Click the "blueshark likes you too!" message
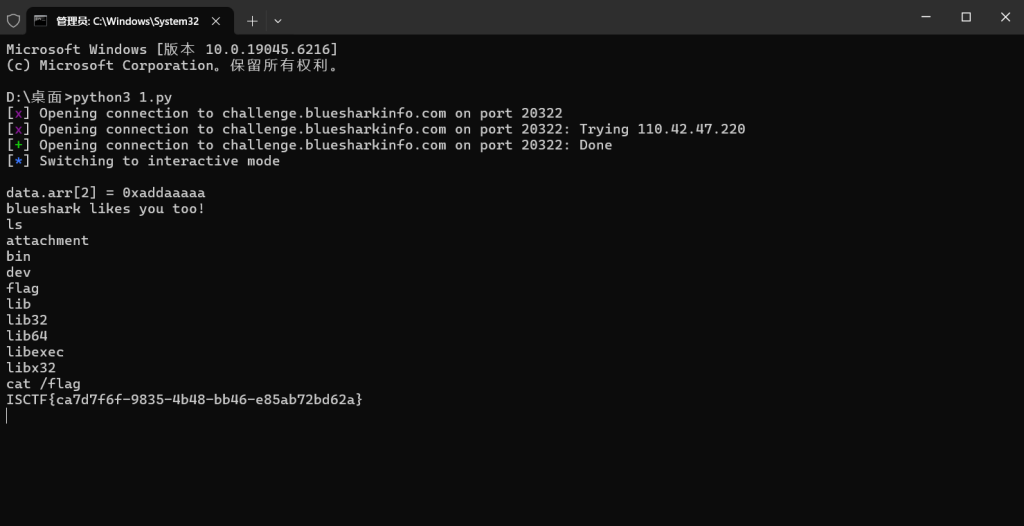Image resolution: width=1024 pixels, height=526 pixels. [x=105, y=208]
